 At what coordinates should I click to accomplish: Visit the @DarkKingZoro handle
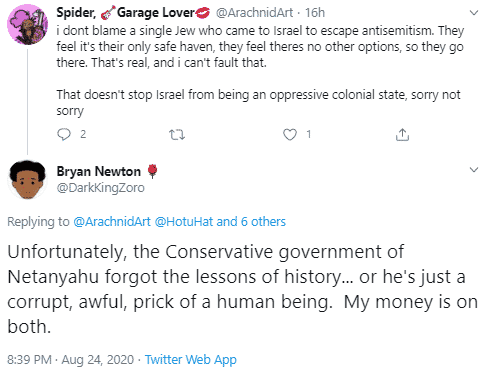pyautogui.click(x=101, y=188)
